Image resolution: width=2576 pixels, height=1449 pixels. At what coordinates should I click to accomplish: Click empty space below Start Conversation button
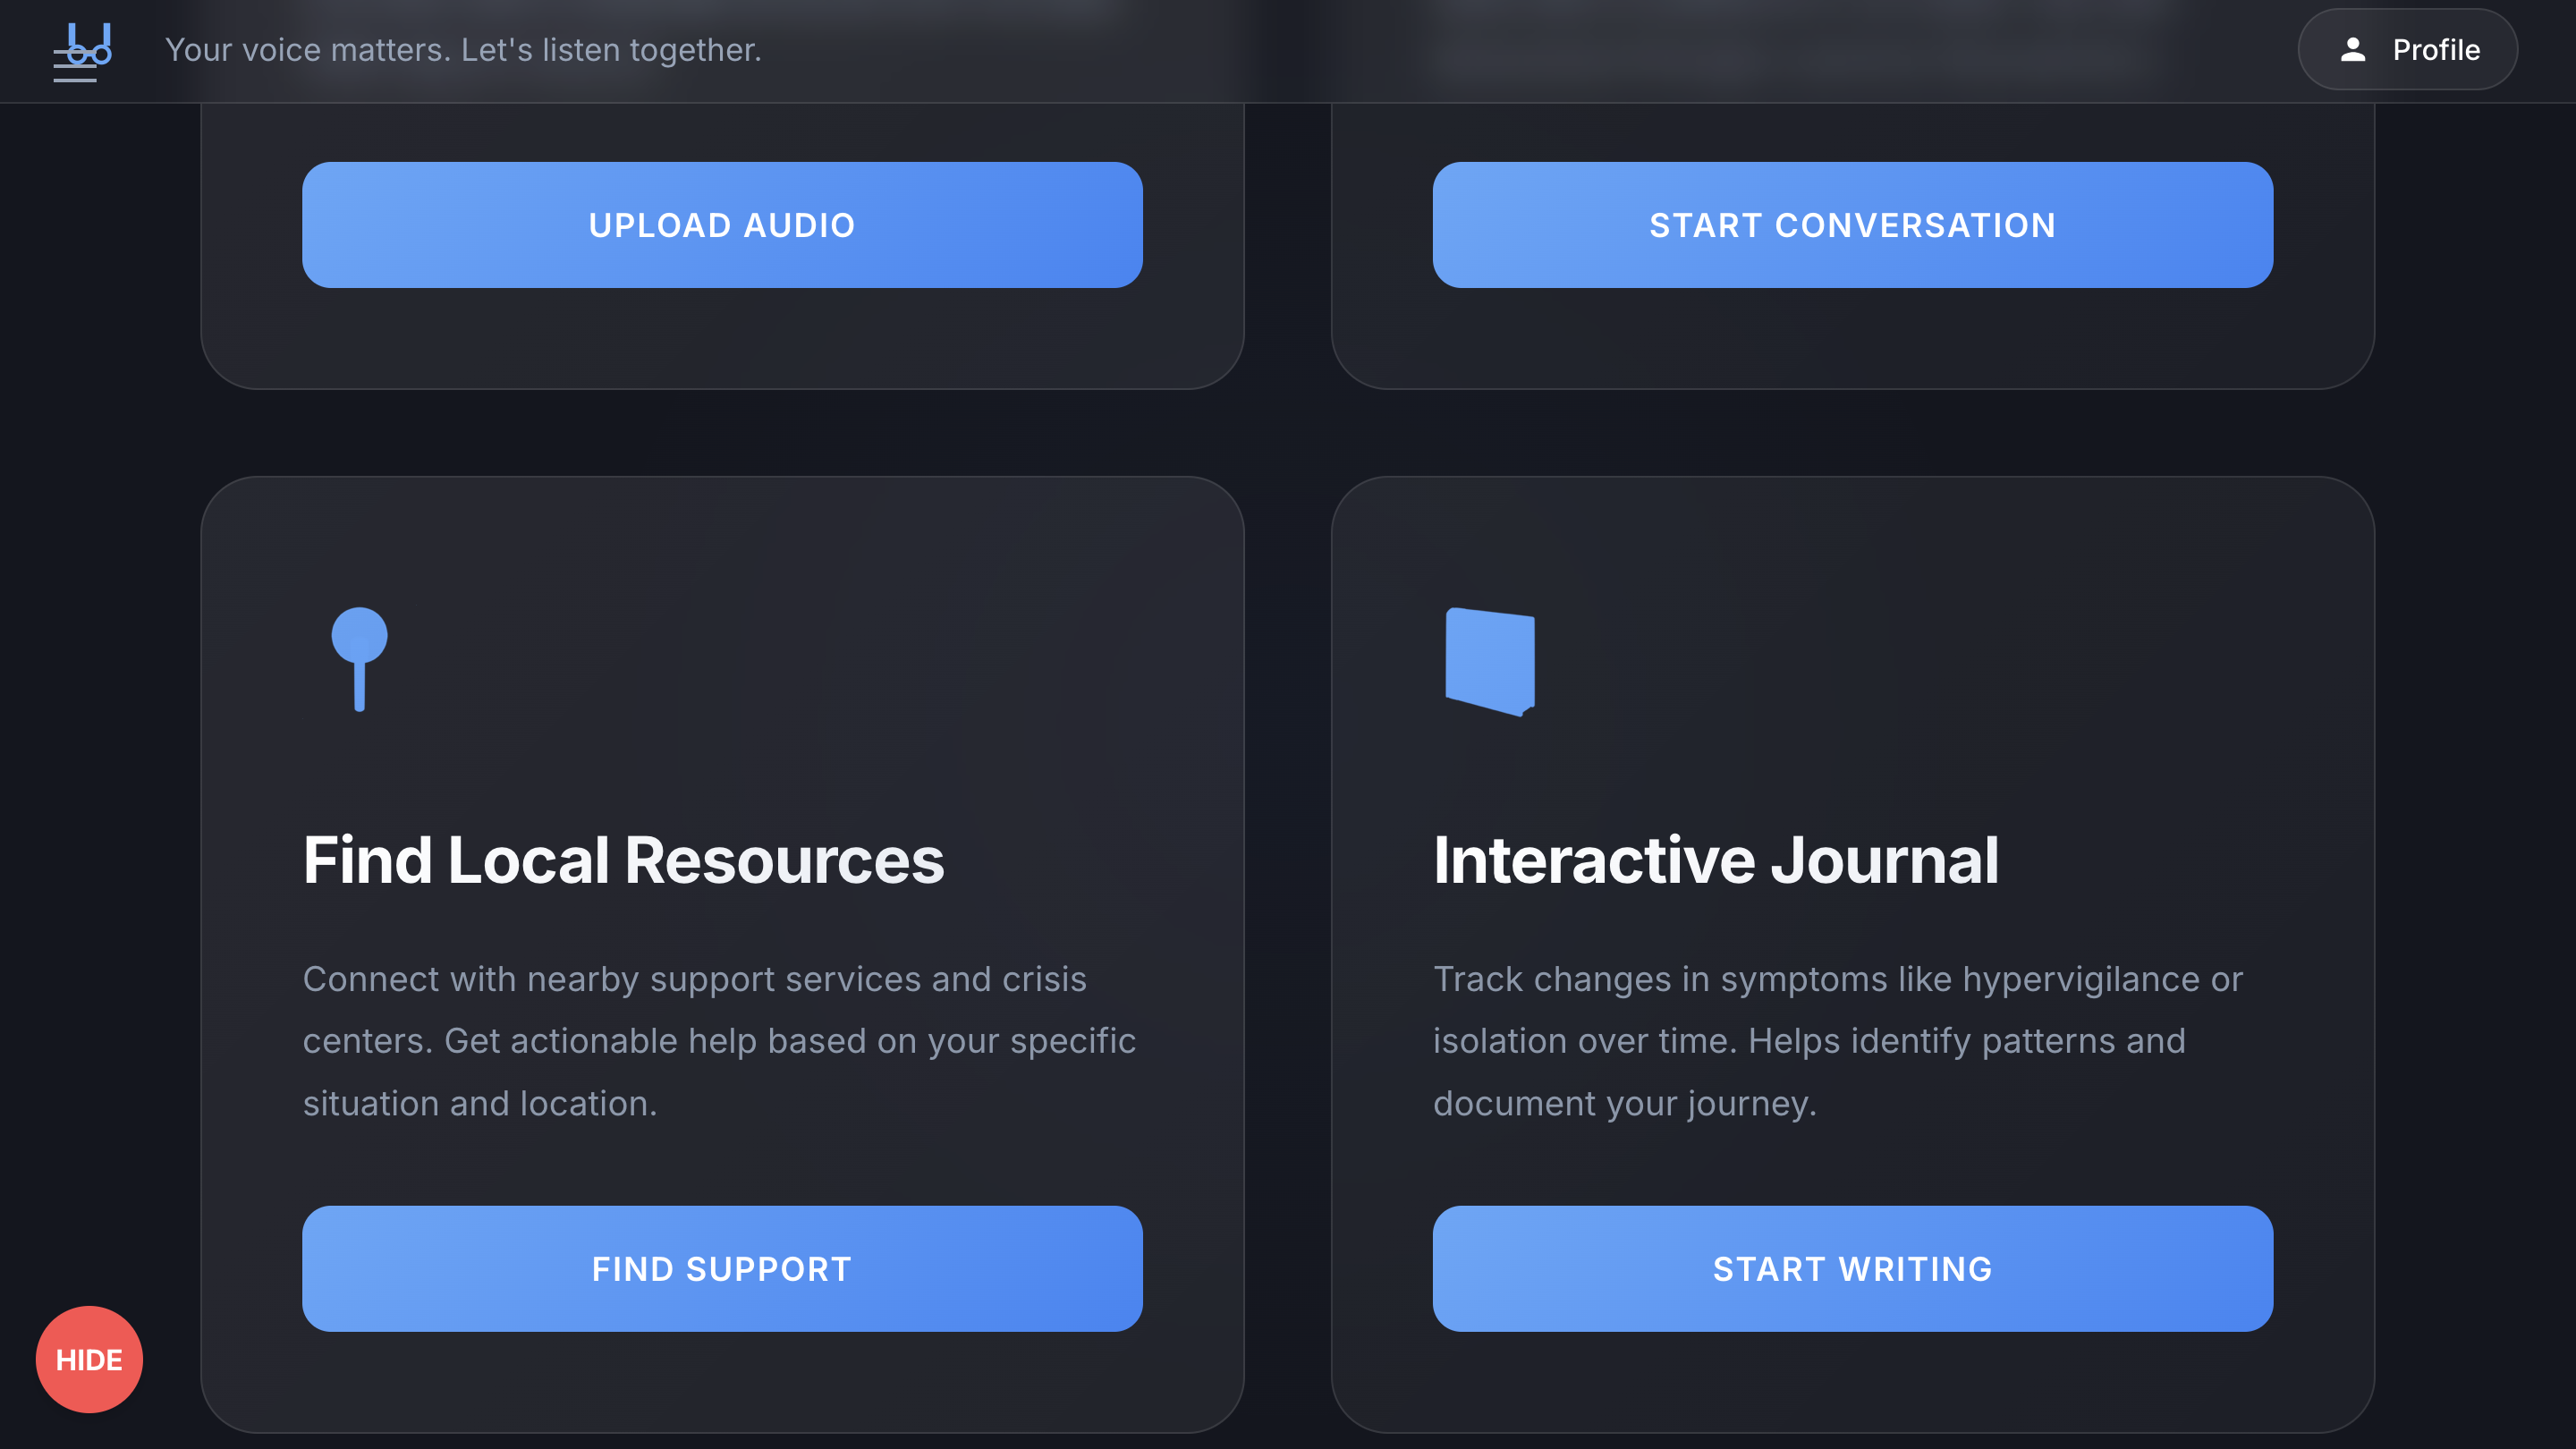coord(1852,338)
